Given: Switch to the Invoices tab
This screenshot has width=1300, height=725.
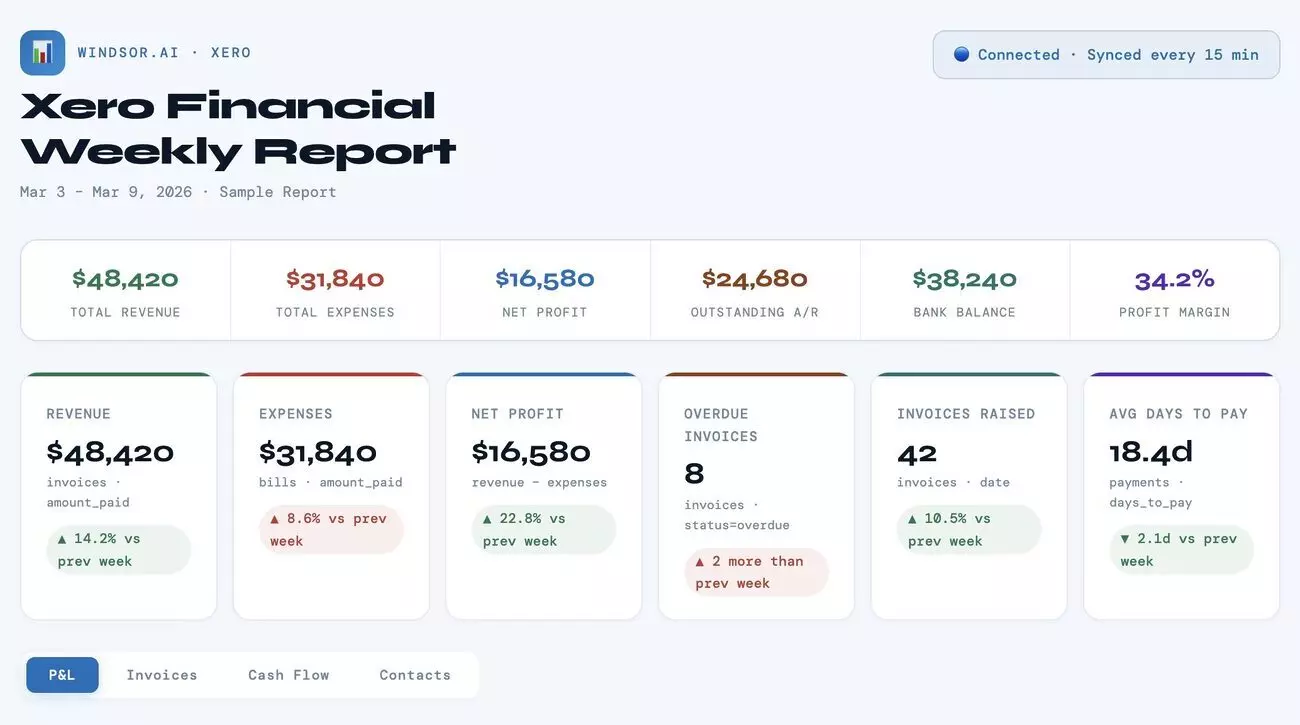Looking at the screenshot, I should coord(162,674).
